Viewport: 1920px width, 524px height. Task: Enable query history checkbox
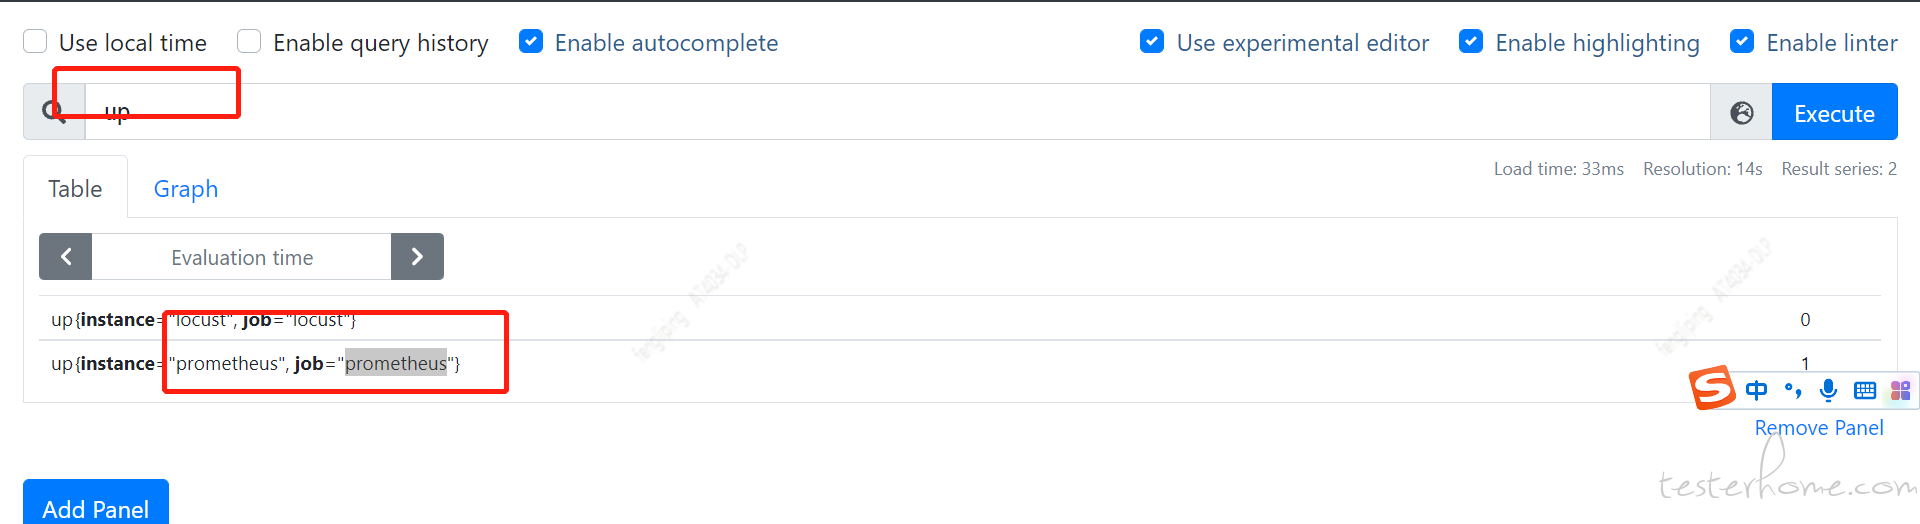coord(249,41)
